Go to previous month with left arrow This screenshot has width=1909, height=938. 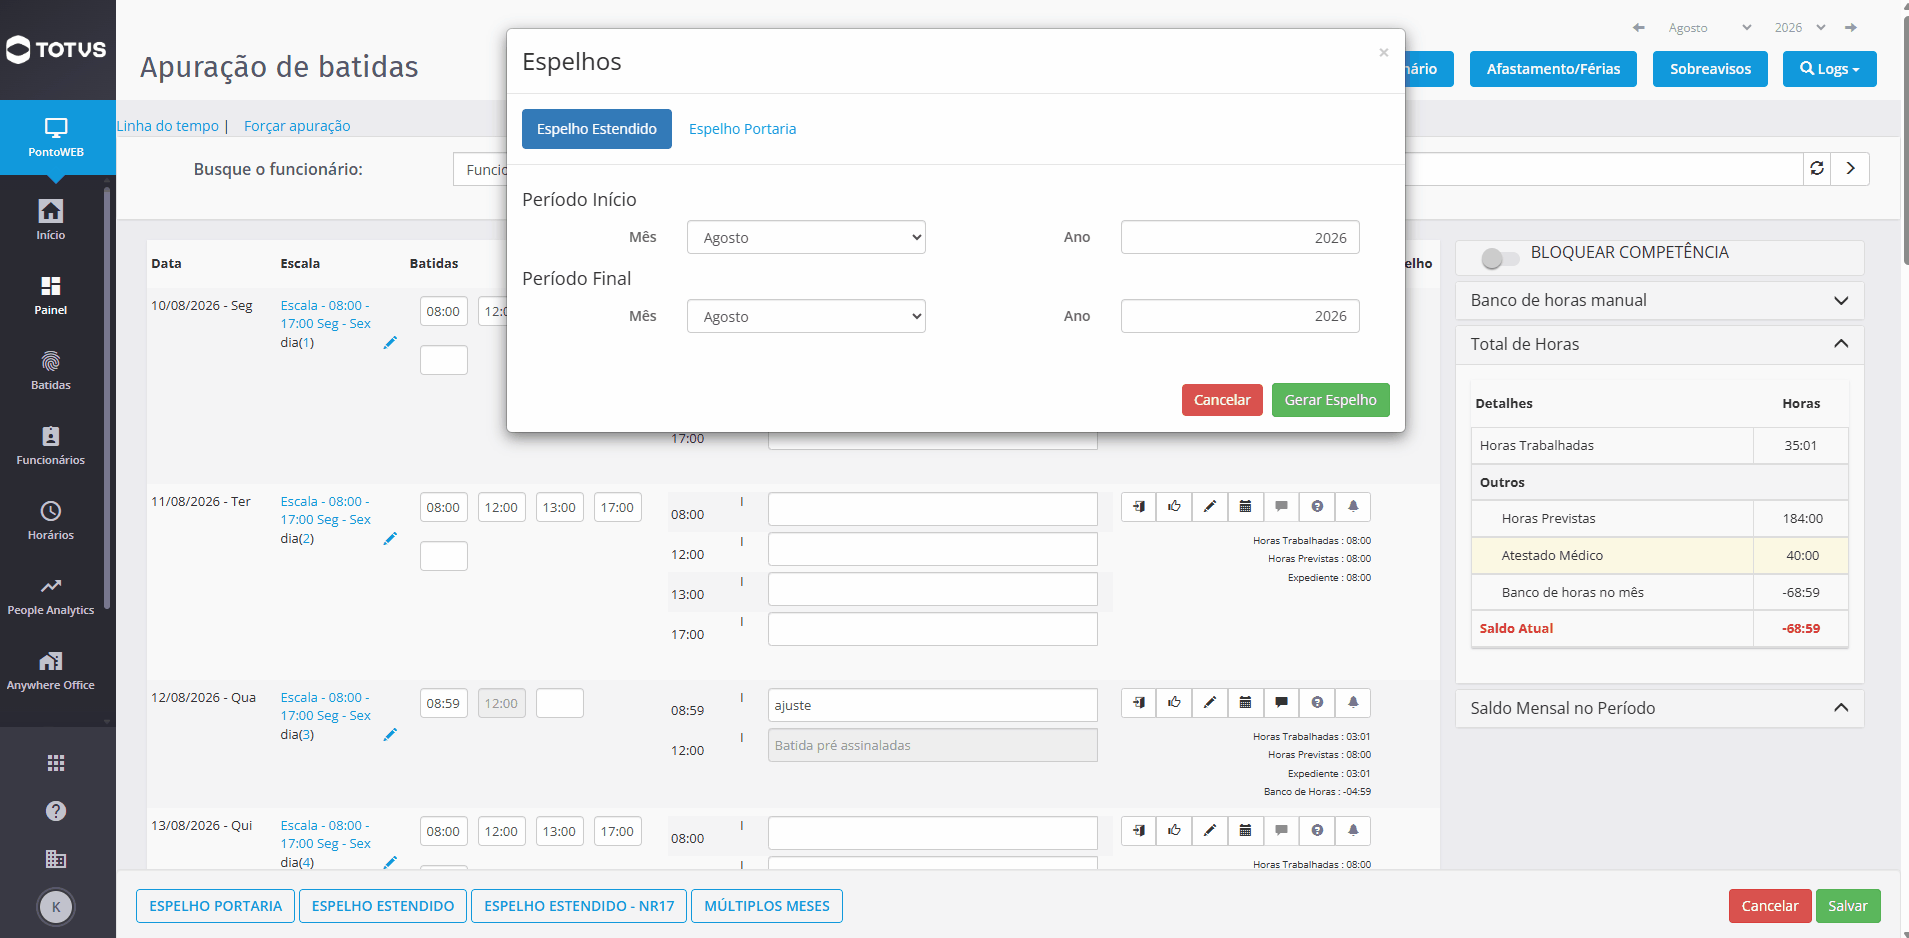1638,27
